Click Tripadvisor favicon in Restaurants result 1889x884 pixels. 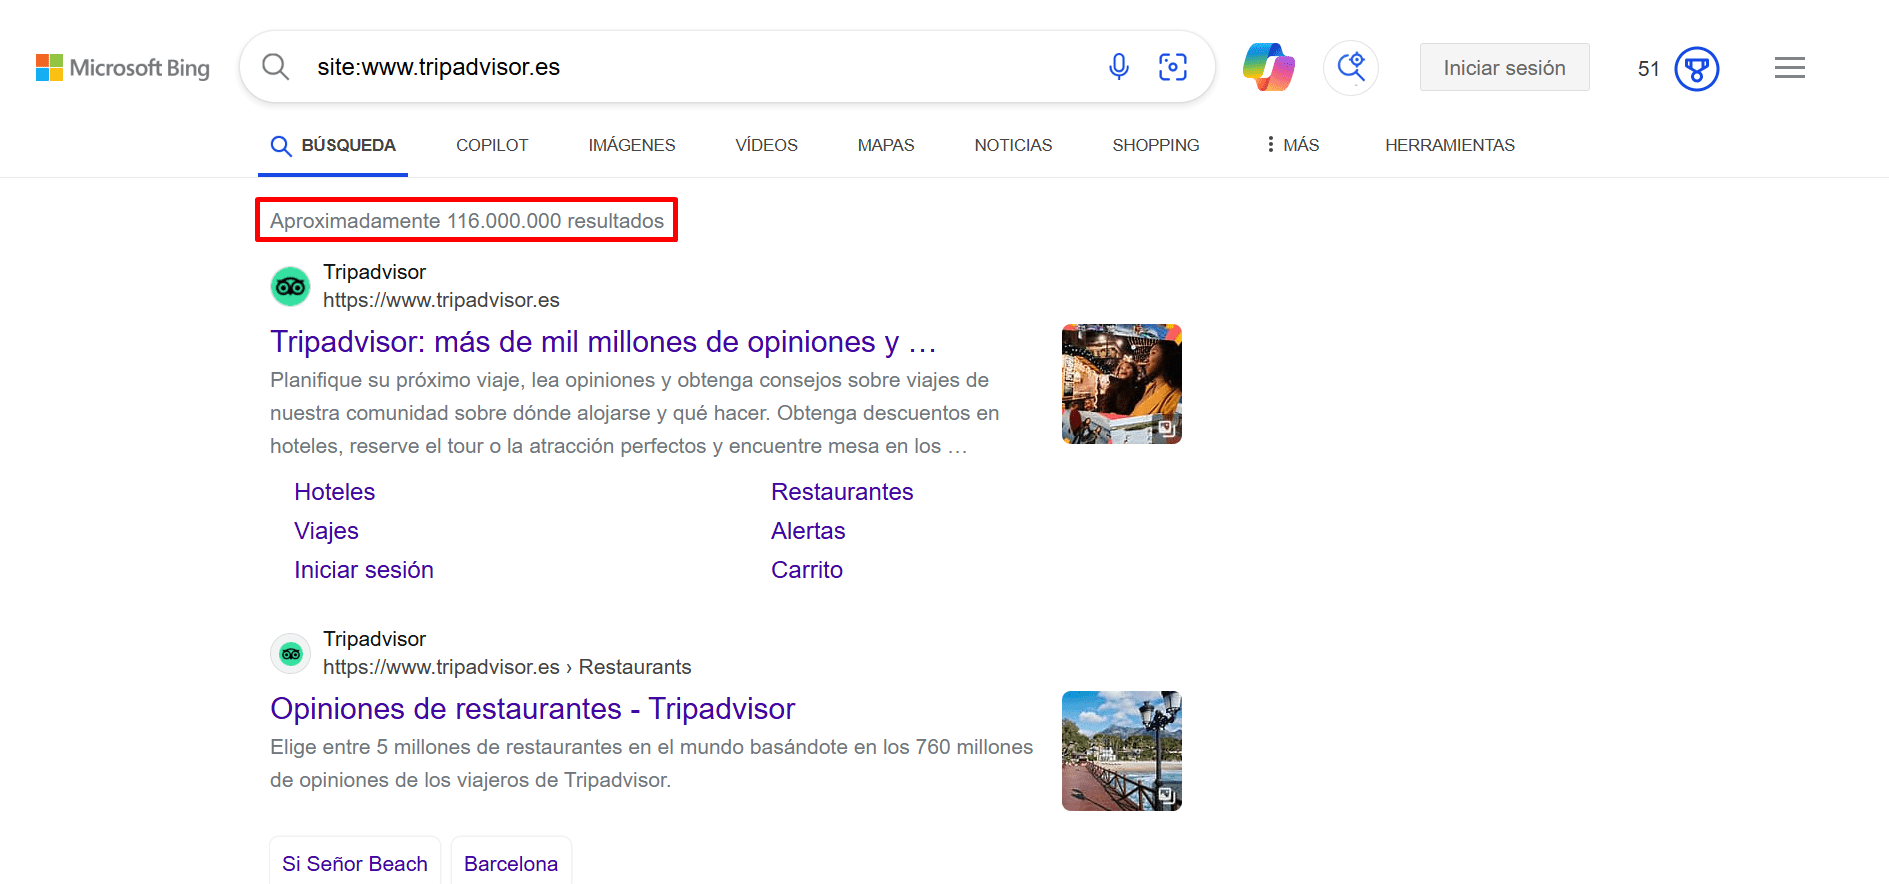[x=290, y=653]
